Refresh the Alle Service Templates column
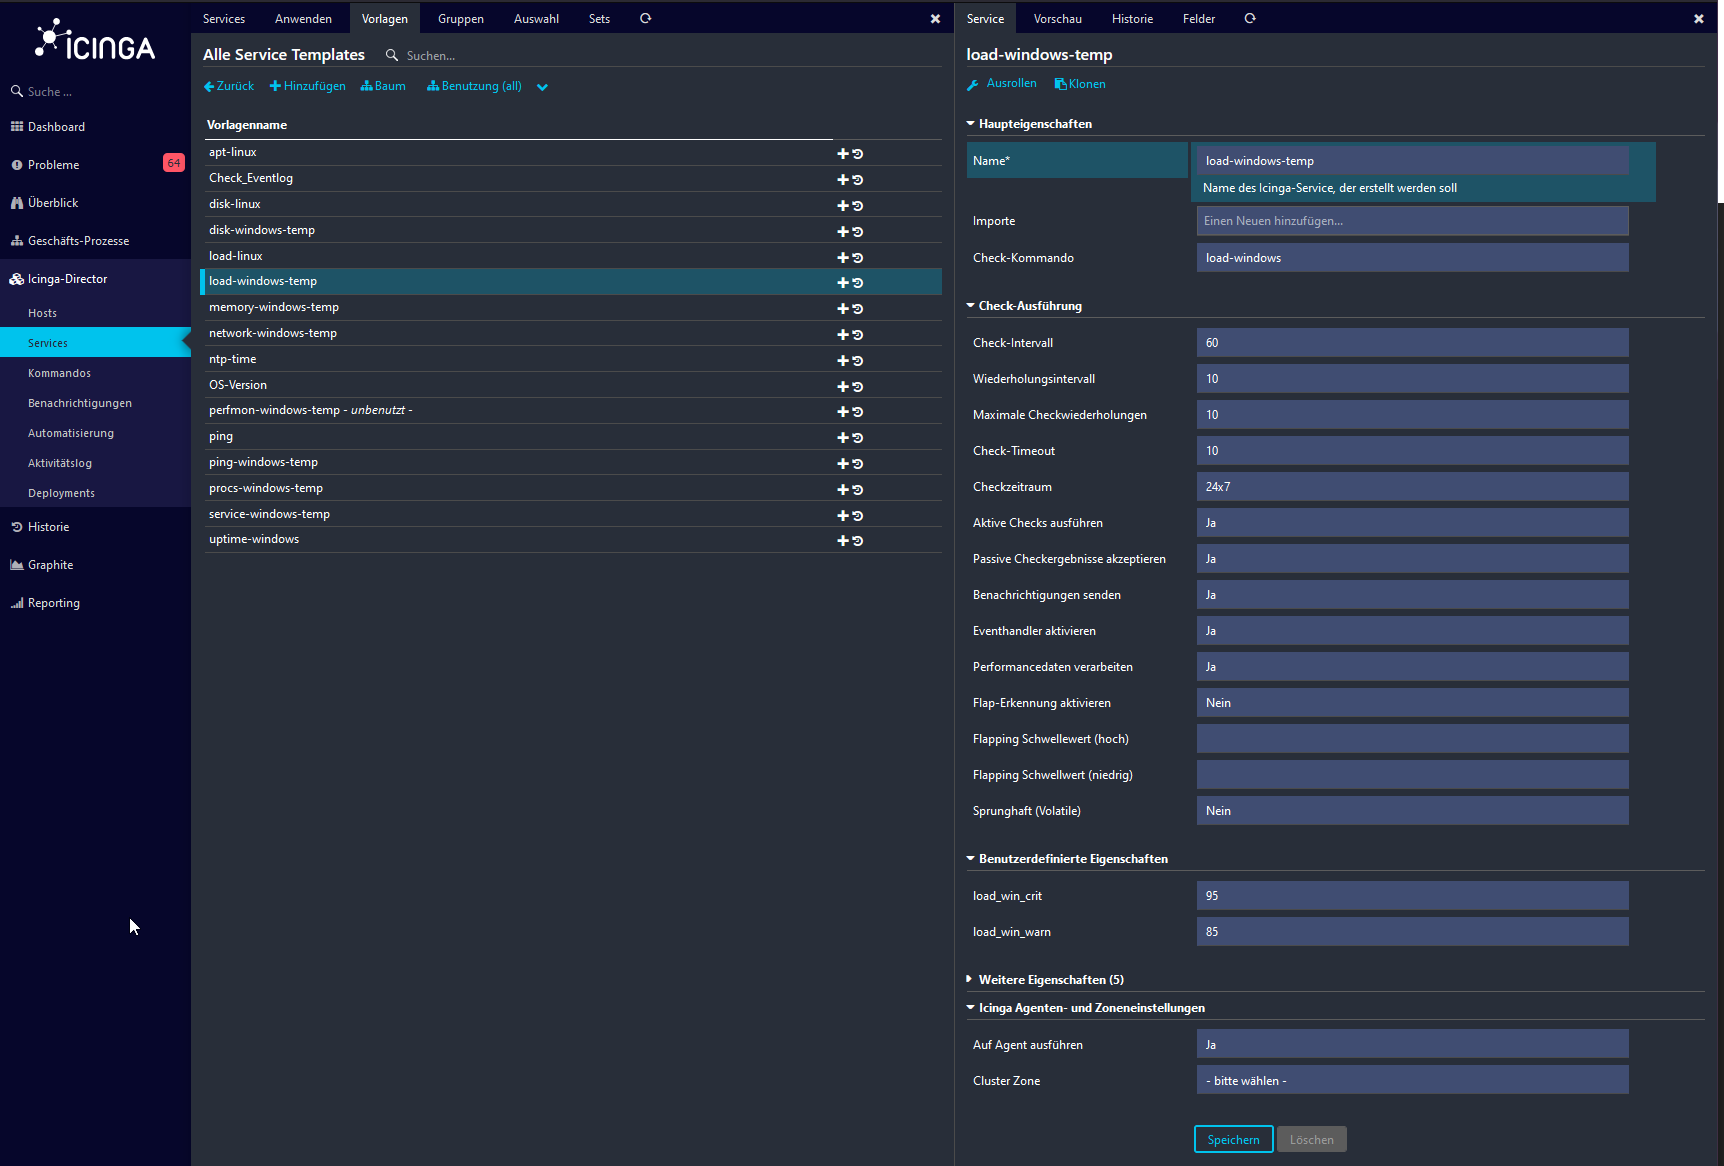Screen dimensions: 1724x1166 click(x=646, y=18)
